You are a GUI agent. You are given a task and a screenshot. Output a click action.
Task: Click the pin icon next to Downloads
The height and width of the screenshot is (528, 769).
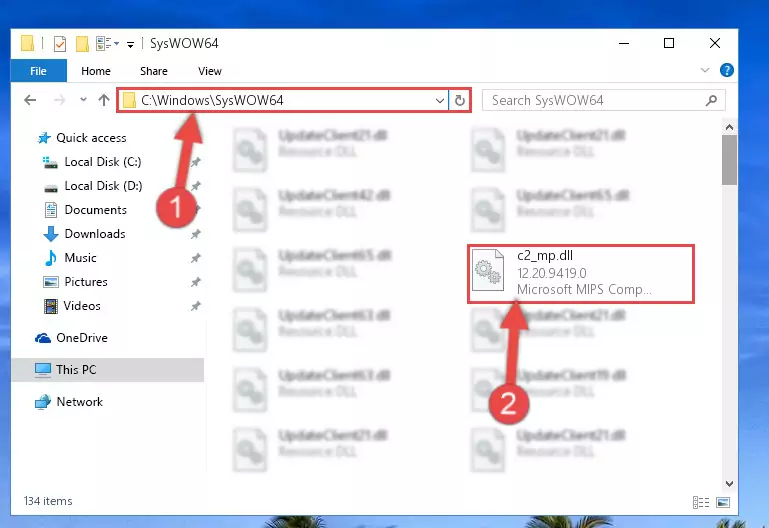(x=195, y=234)
